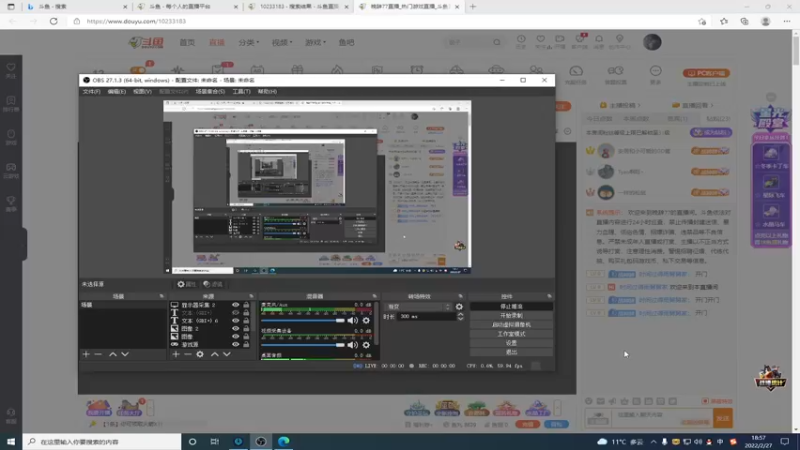Screen dimensions: 800x450
Task: Click 停止推流 to stop streaming
Action: tap(511, 307)
